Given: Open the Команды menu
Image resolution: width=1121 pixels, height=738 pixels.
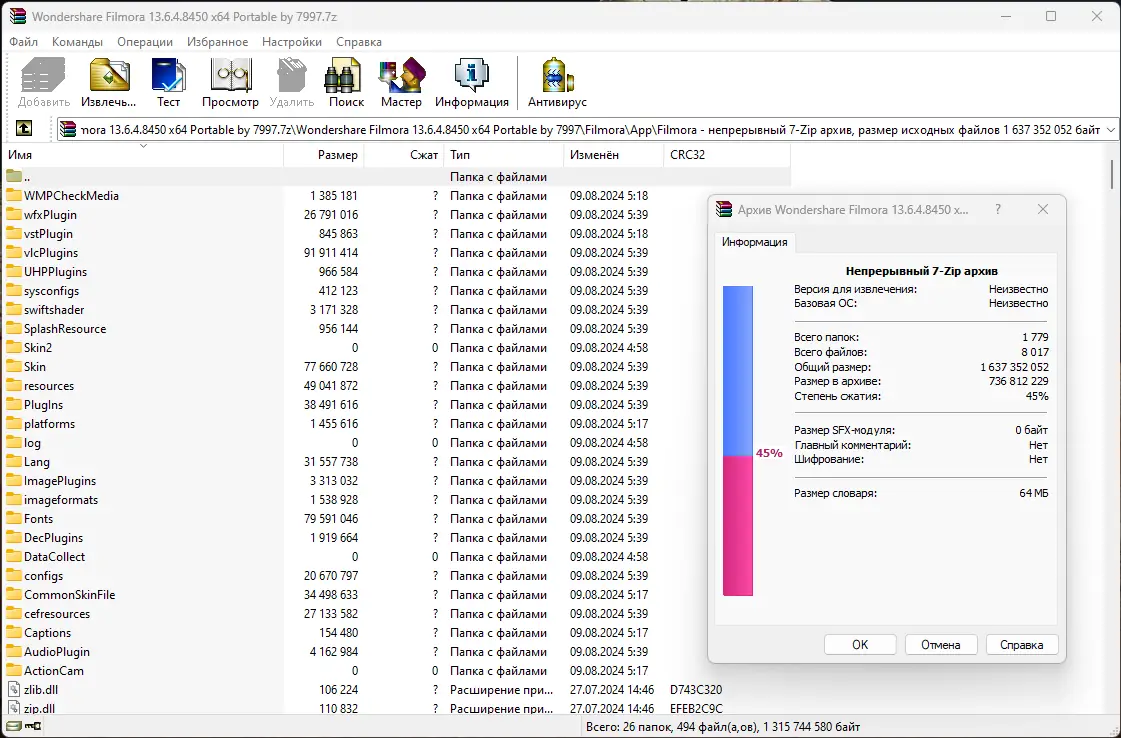Looking at the screenshot, I should click(x=77, y=41).
